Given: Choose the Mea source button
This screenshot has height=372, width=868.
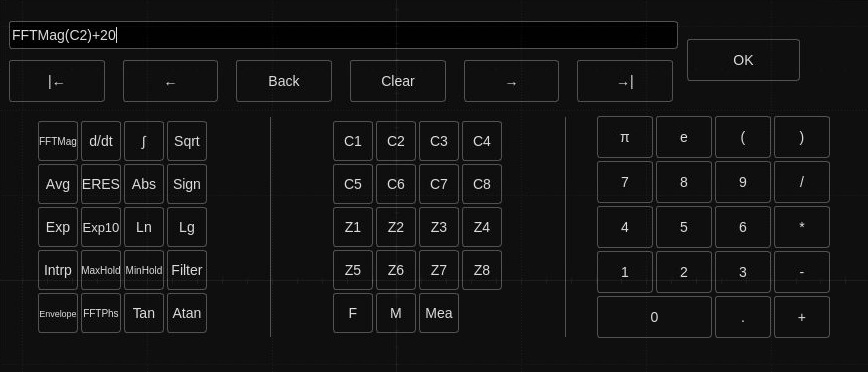Looking at the screenshot, I should click(439, 313).
